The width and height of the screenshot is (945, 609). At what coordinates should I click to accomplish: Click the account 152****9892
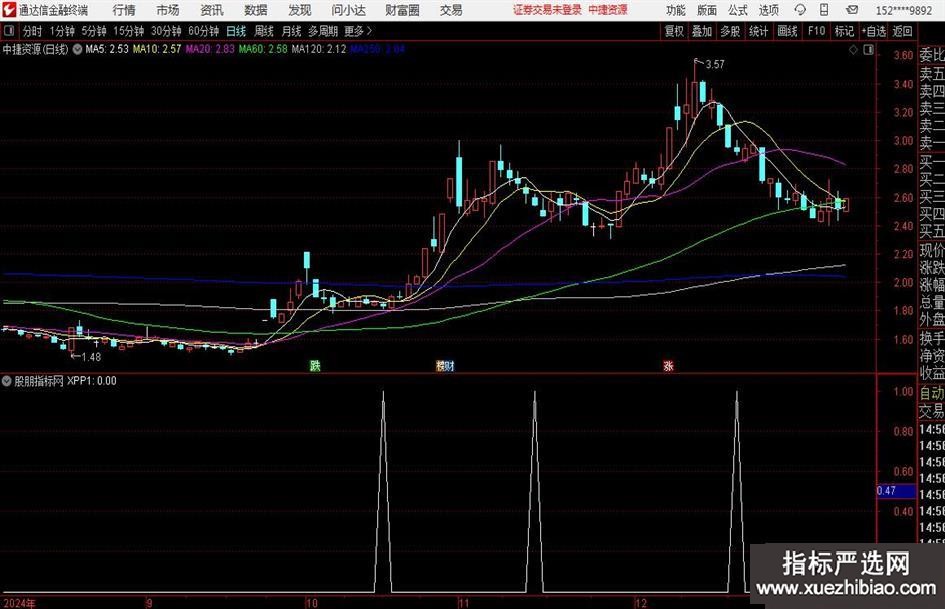tap(903, 11)
